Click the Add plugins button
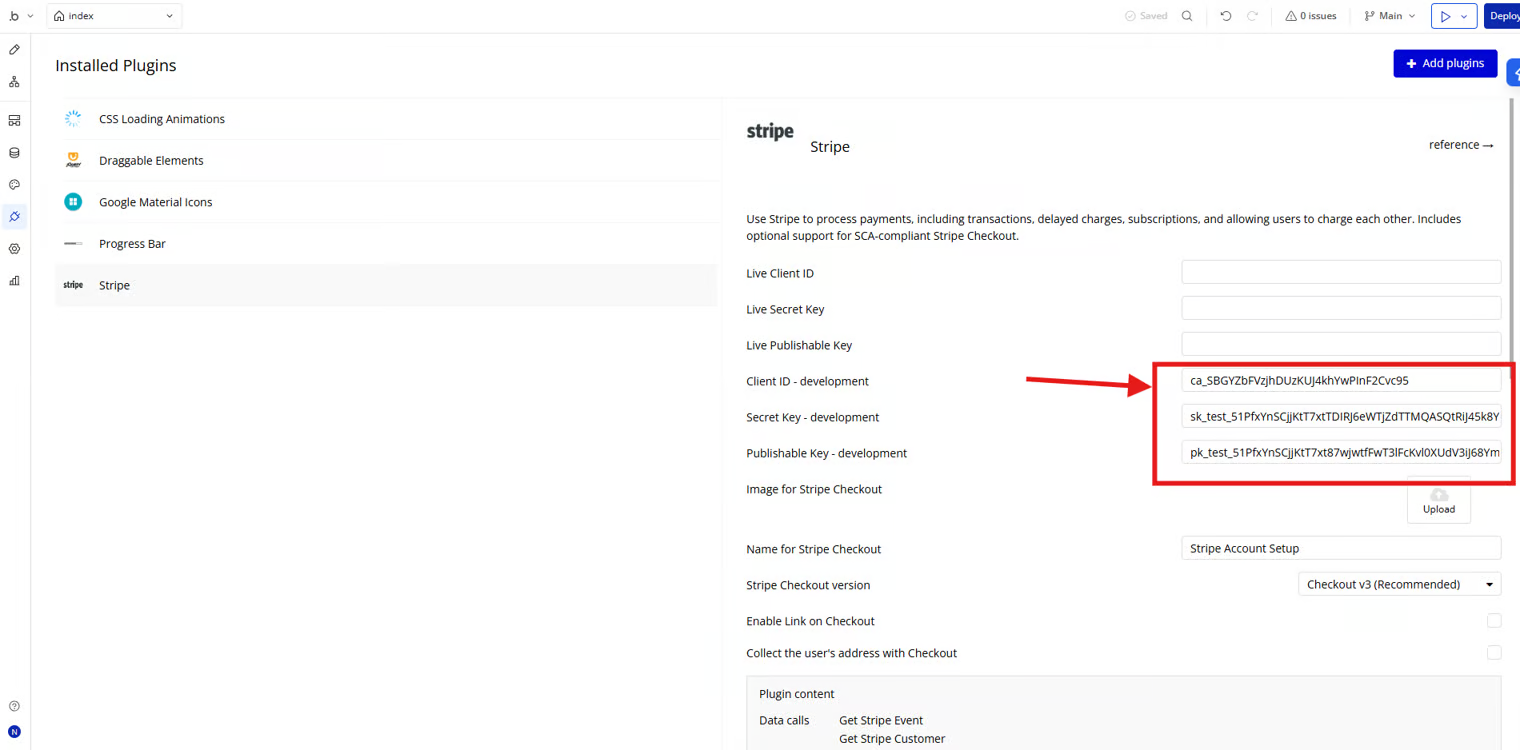The height and width of the screenshot is (750, 1520). pyautogui.click(x=1444, y=63)
